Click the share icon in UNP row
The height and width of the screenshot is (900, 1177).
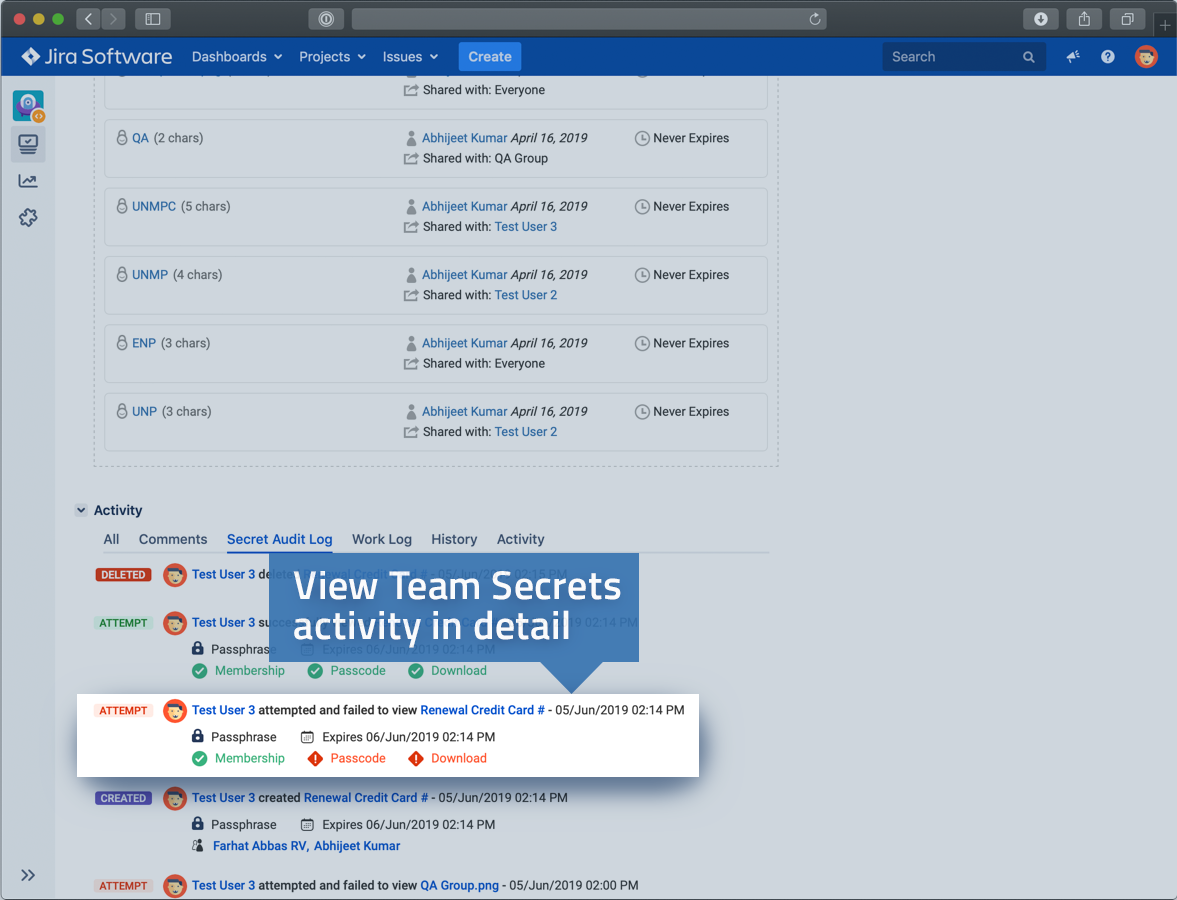pyautogui.click(x=411, y=432)
